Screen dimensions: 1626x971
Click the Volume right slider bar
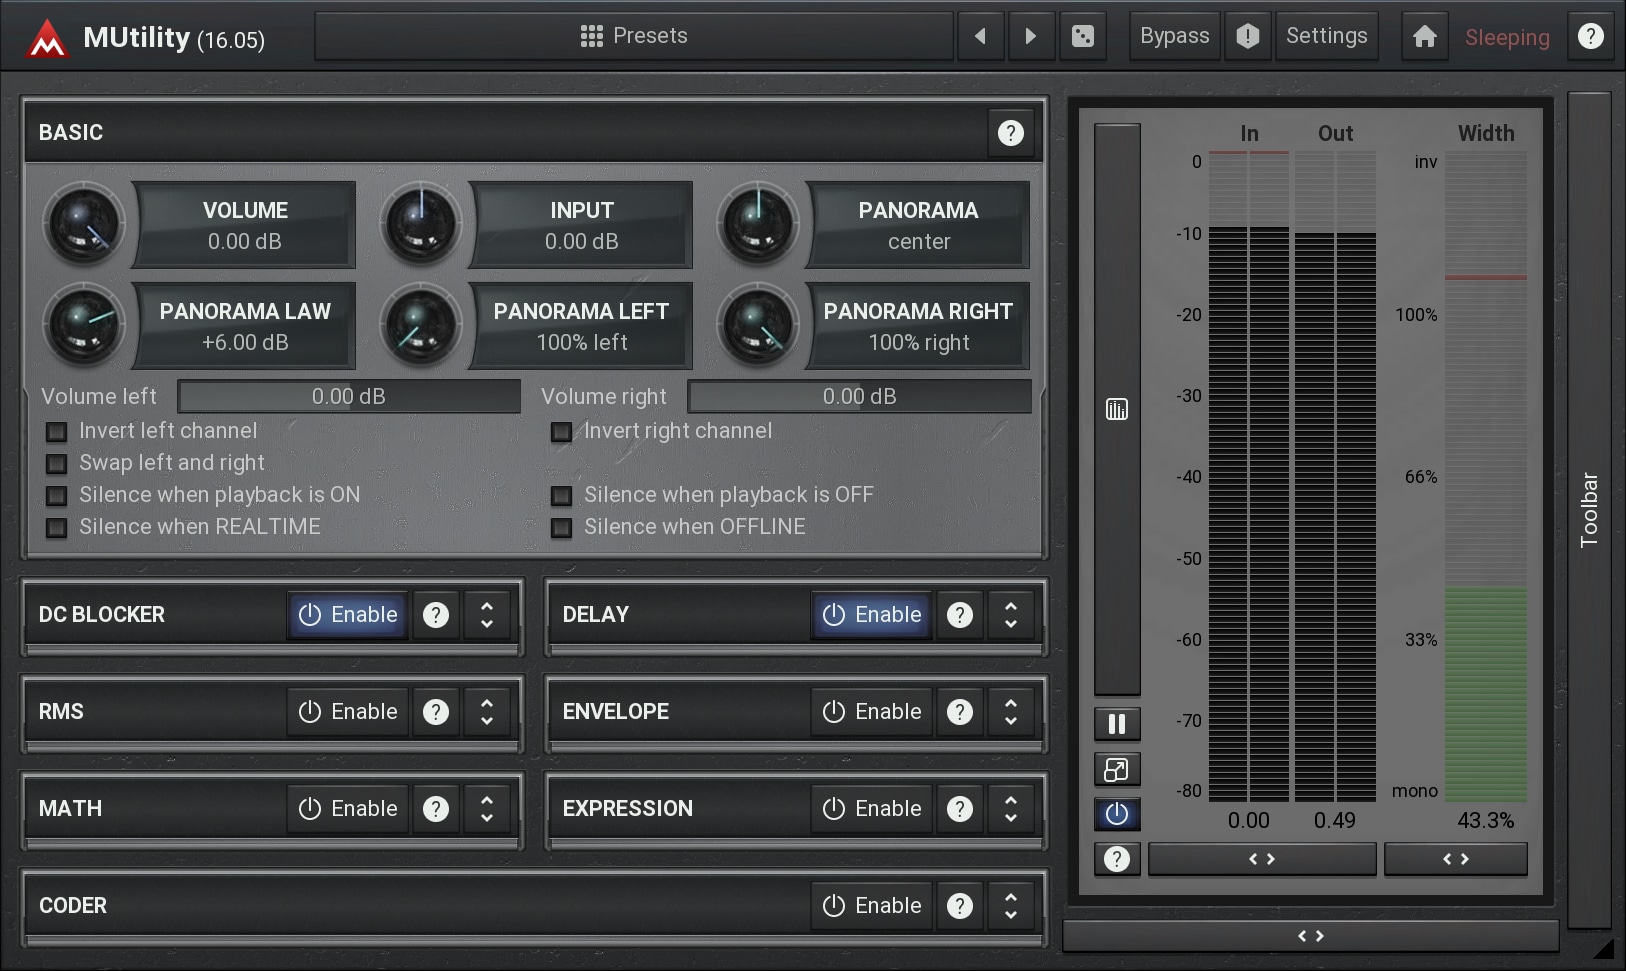click(x=860, y=396)
